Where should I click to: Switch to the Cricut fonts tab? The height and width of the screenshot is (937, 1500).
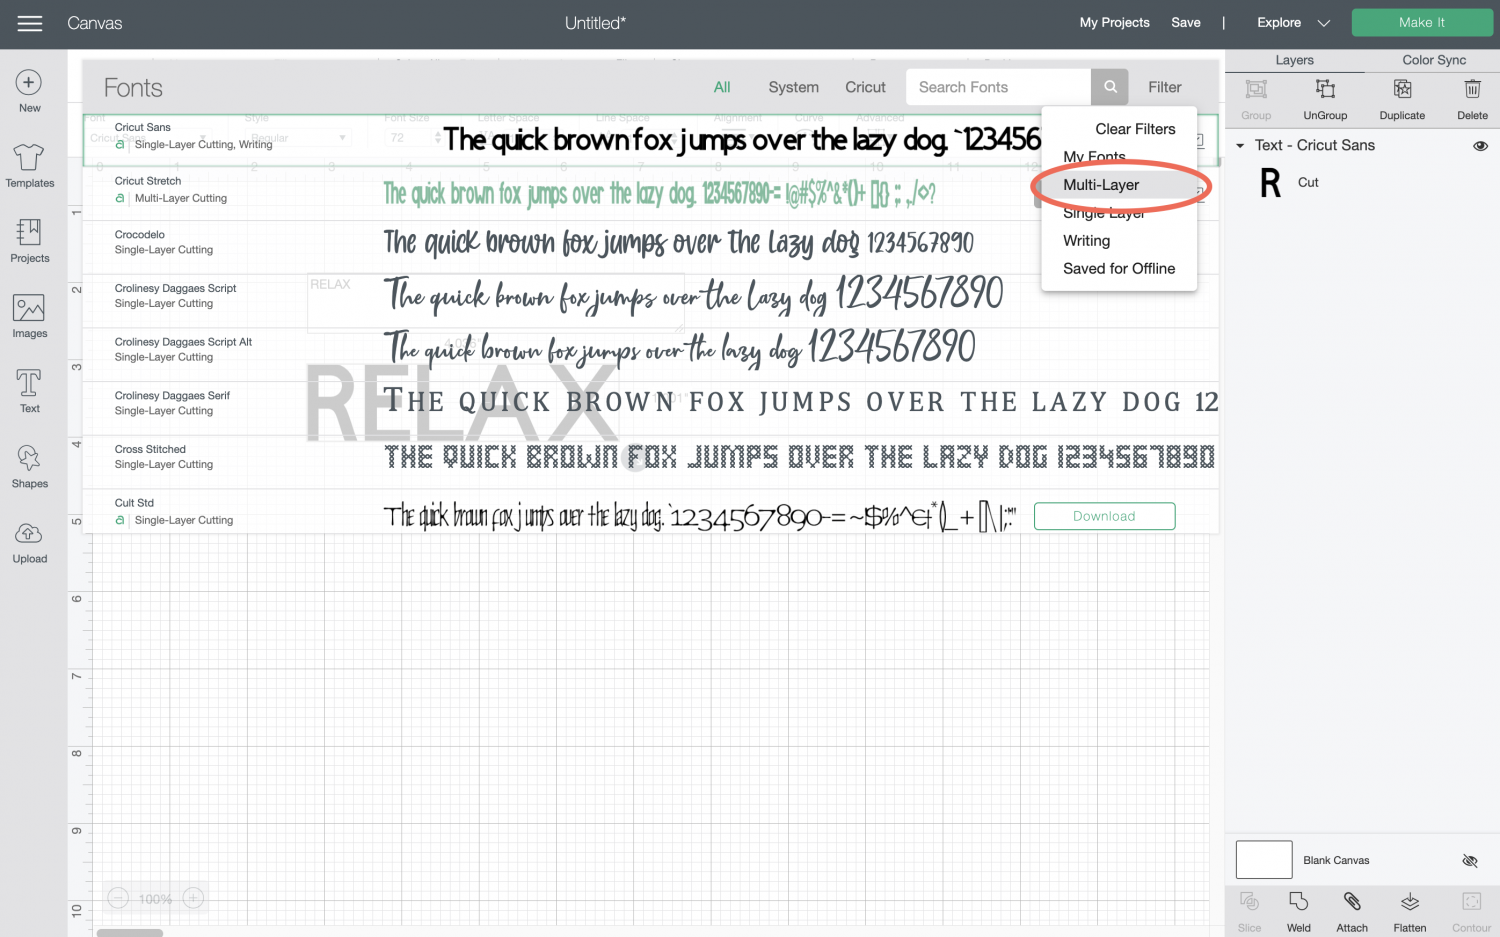(x=865, y=87)
